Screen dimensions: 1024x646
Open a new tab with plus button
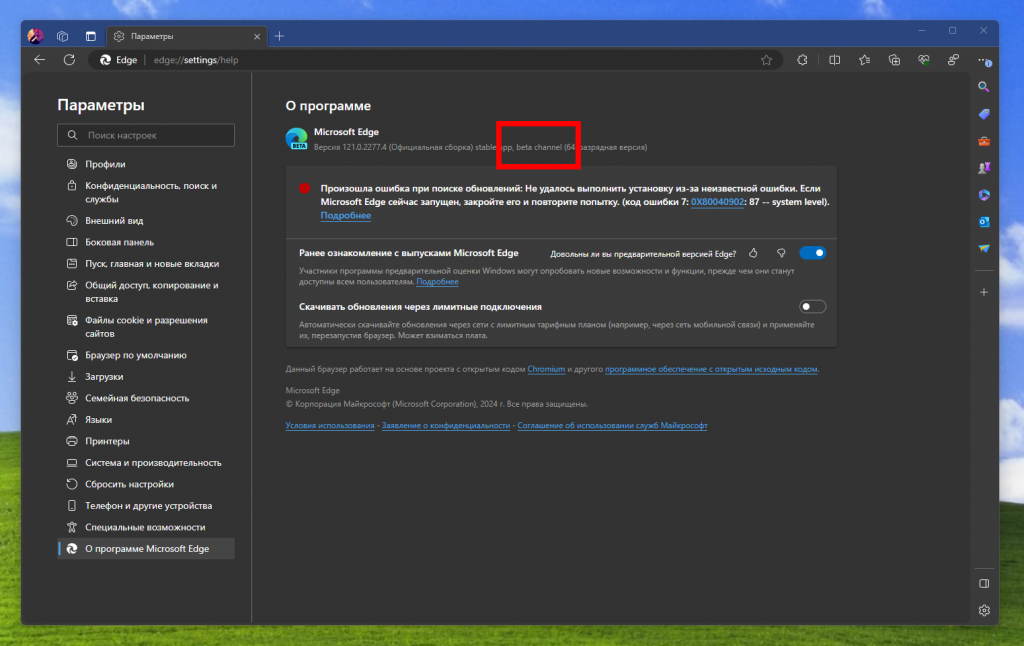click(x=280, y=37)
